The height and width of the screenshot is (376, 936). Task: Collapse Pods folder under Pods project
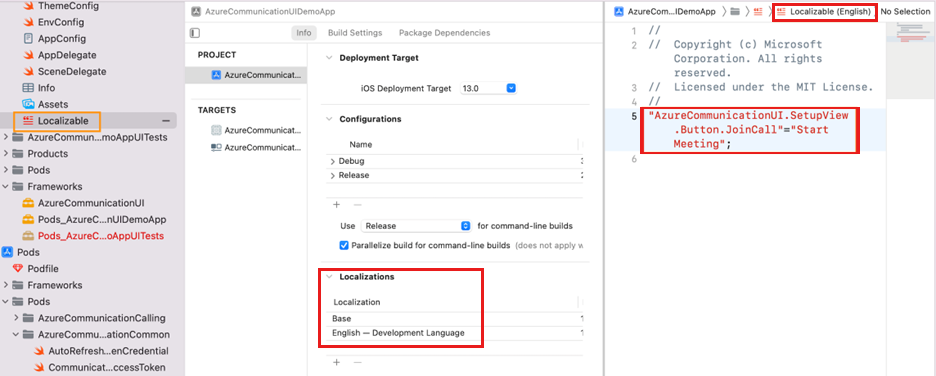[5, 301]
